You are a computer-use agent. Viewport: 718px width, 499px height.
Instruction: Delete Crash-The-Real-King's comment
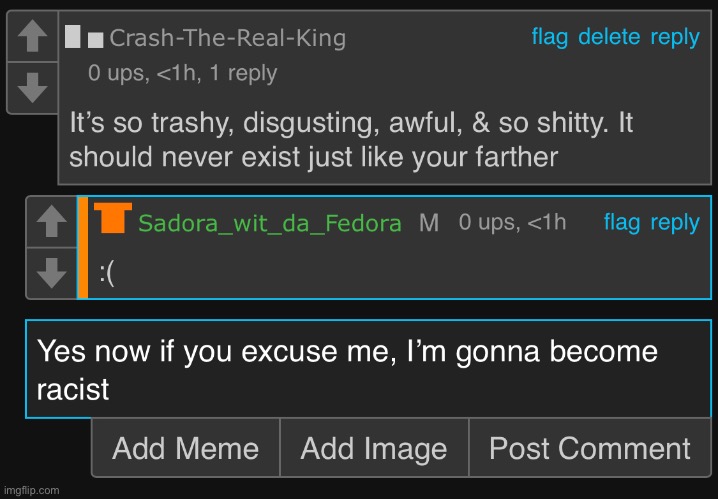tap(609, 37)
